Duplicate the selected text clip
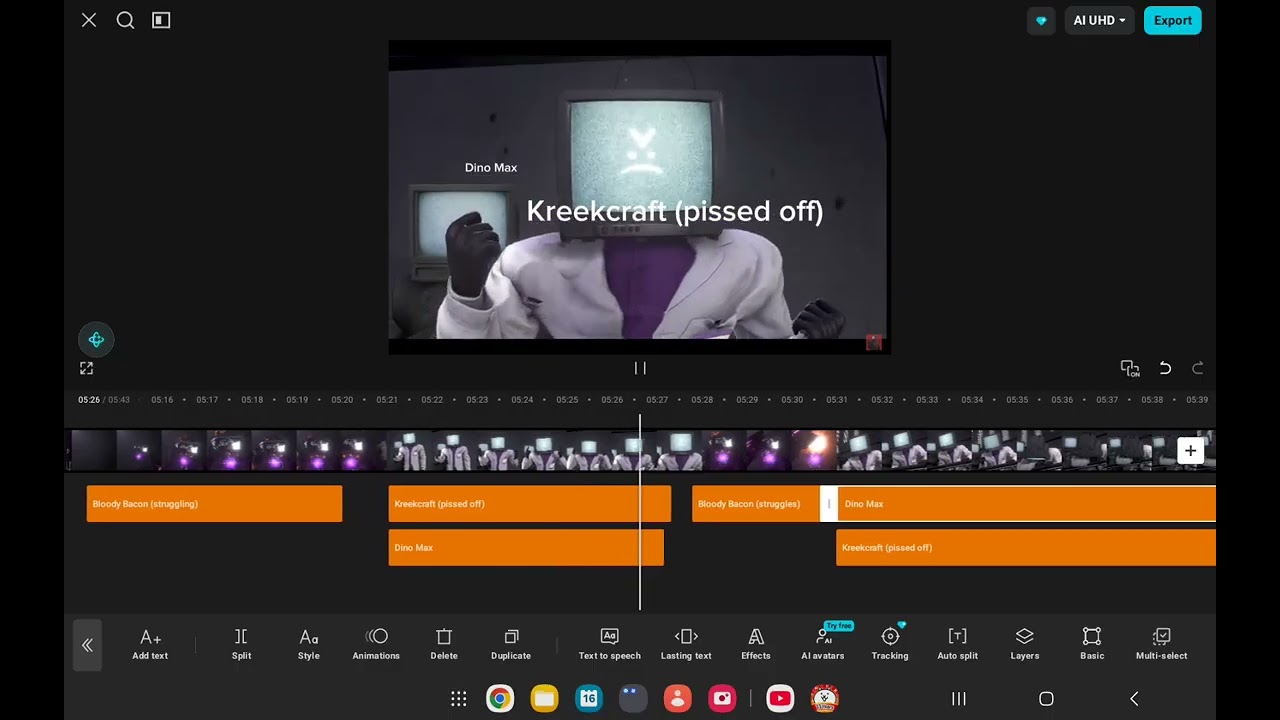 (511, 644)
